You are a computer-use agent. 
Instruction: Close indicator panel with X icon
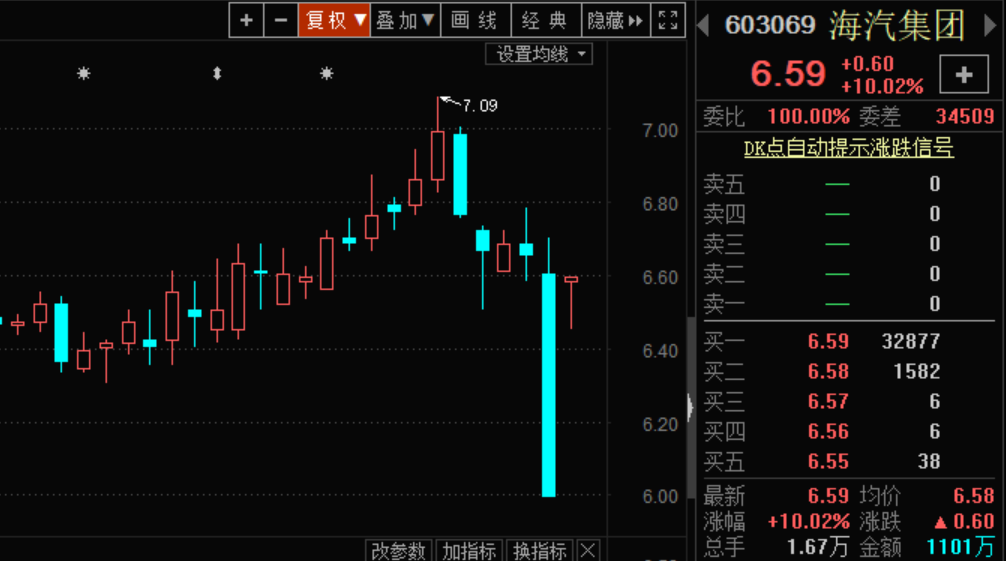point(588,551)
